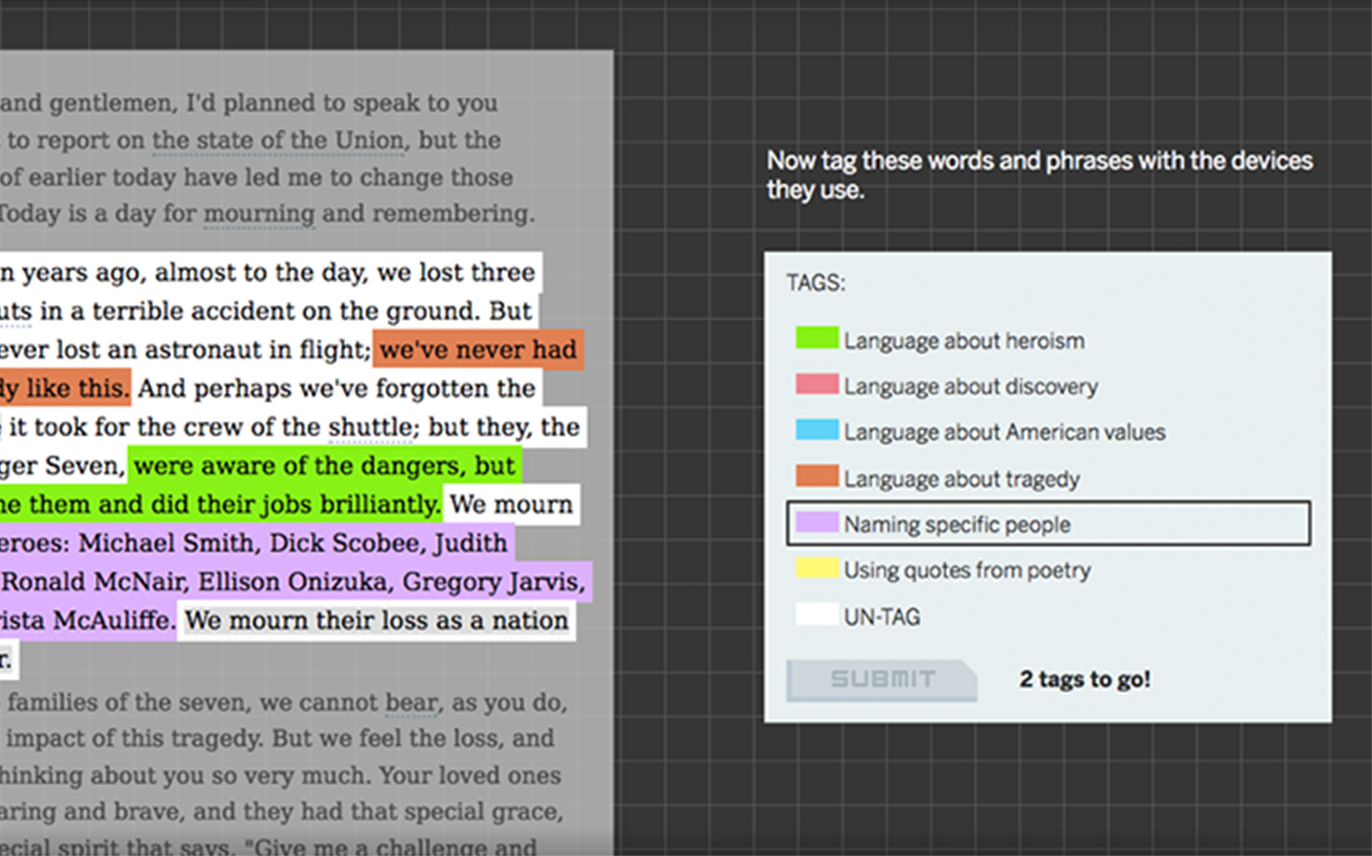
Task: Click the underlined word "shuttle"
Action: 369,428
